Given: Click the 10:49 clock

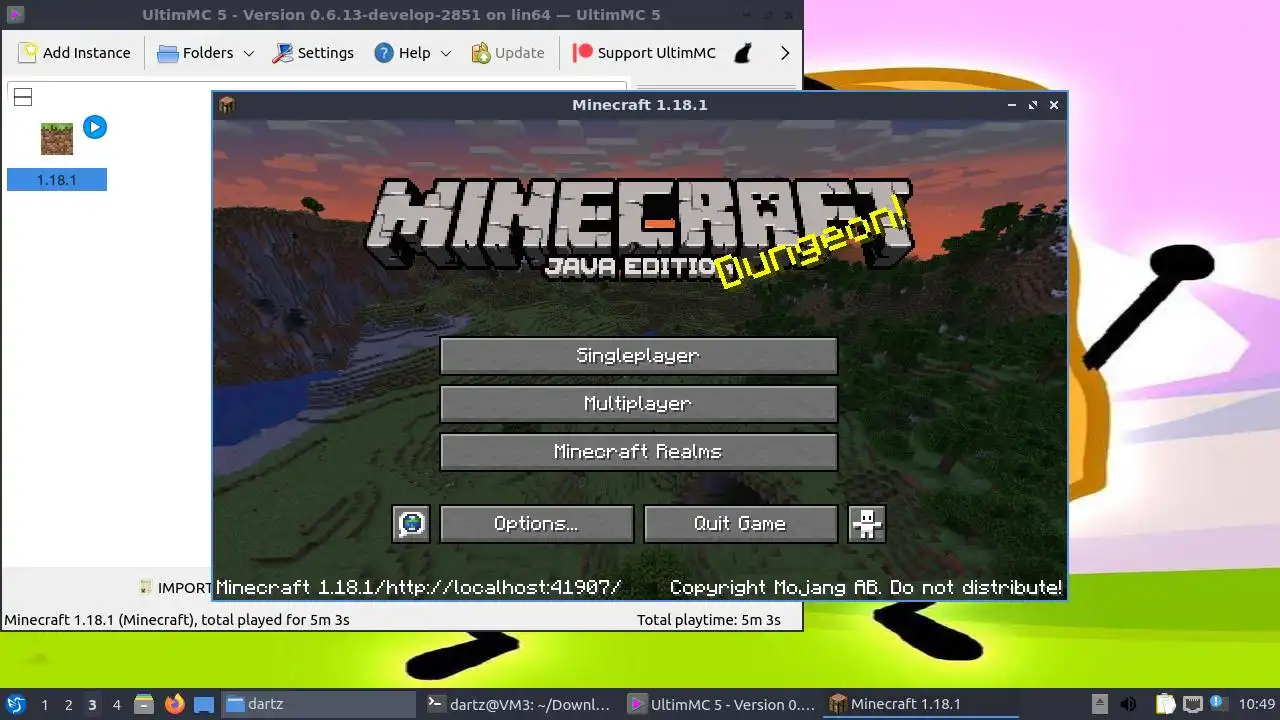Looking at the screenshot, I should coord(1257,704).
